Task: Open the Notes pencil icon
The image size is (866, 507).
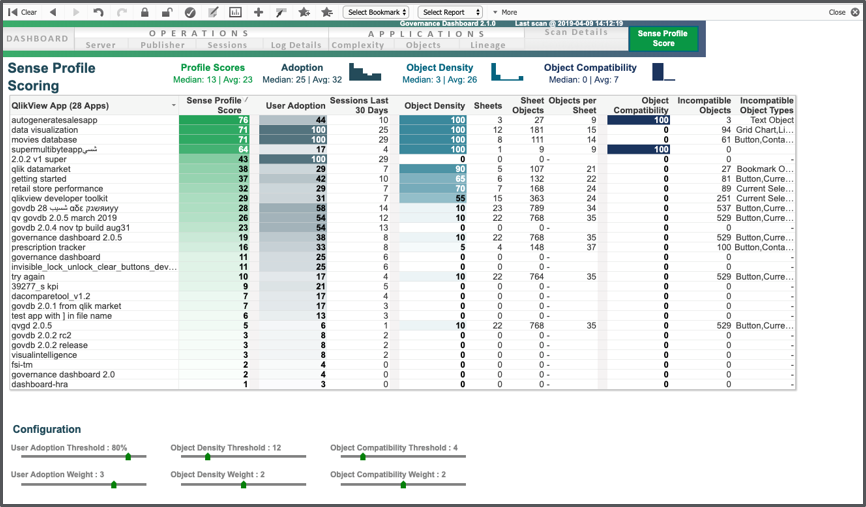Action: (x=213, y=12)
